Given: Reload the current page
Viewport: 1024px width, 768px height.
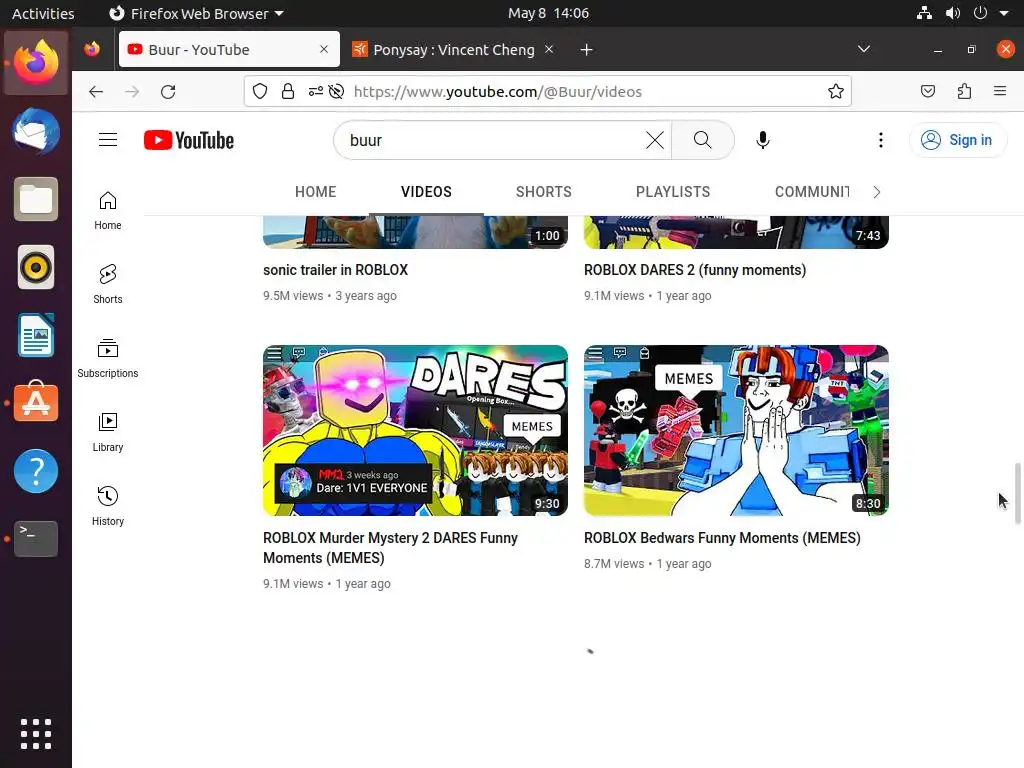Looking at the screenshot, I should pos(168,91).
